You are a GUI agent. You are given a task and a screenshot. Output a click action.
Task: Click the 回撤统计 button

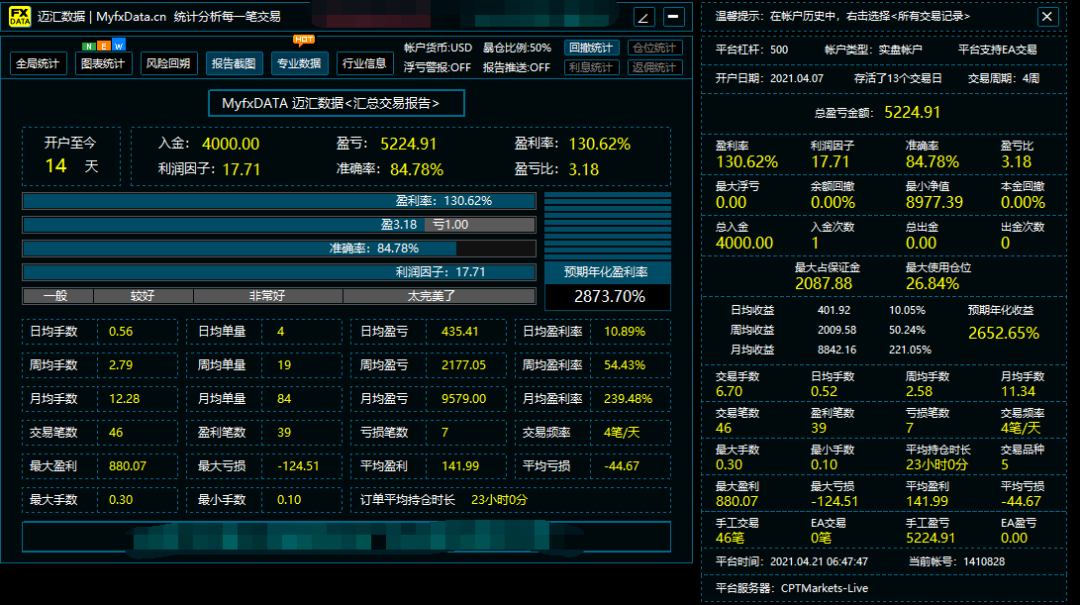click(591, 48)
